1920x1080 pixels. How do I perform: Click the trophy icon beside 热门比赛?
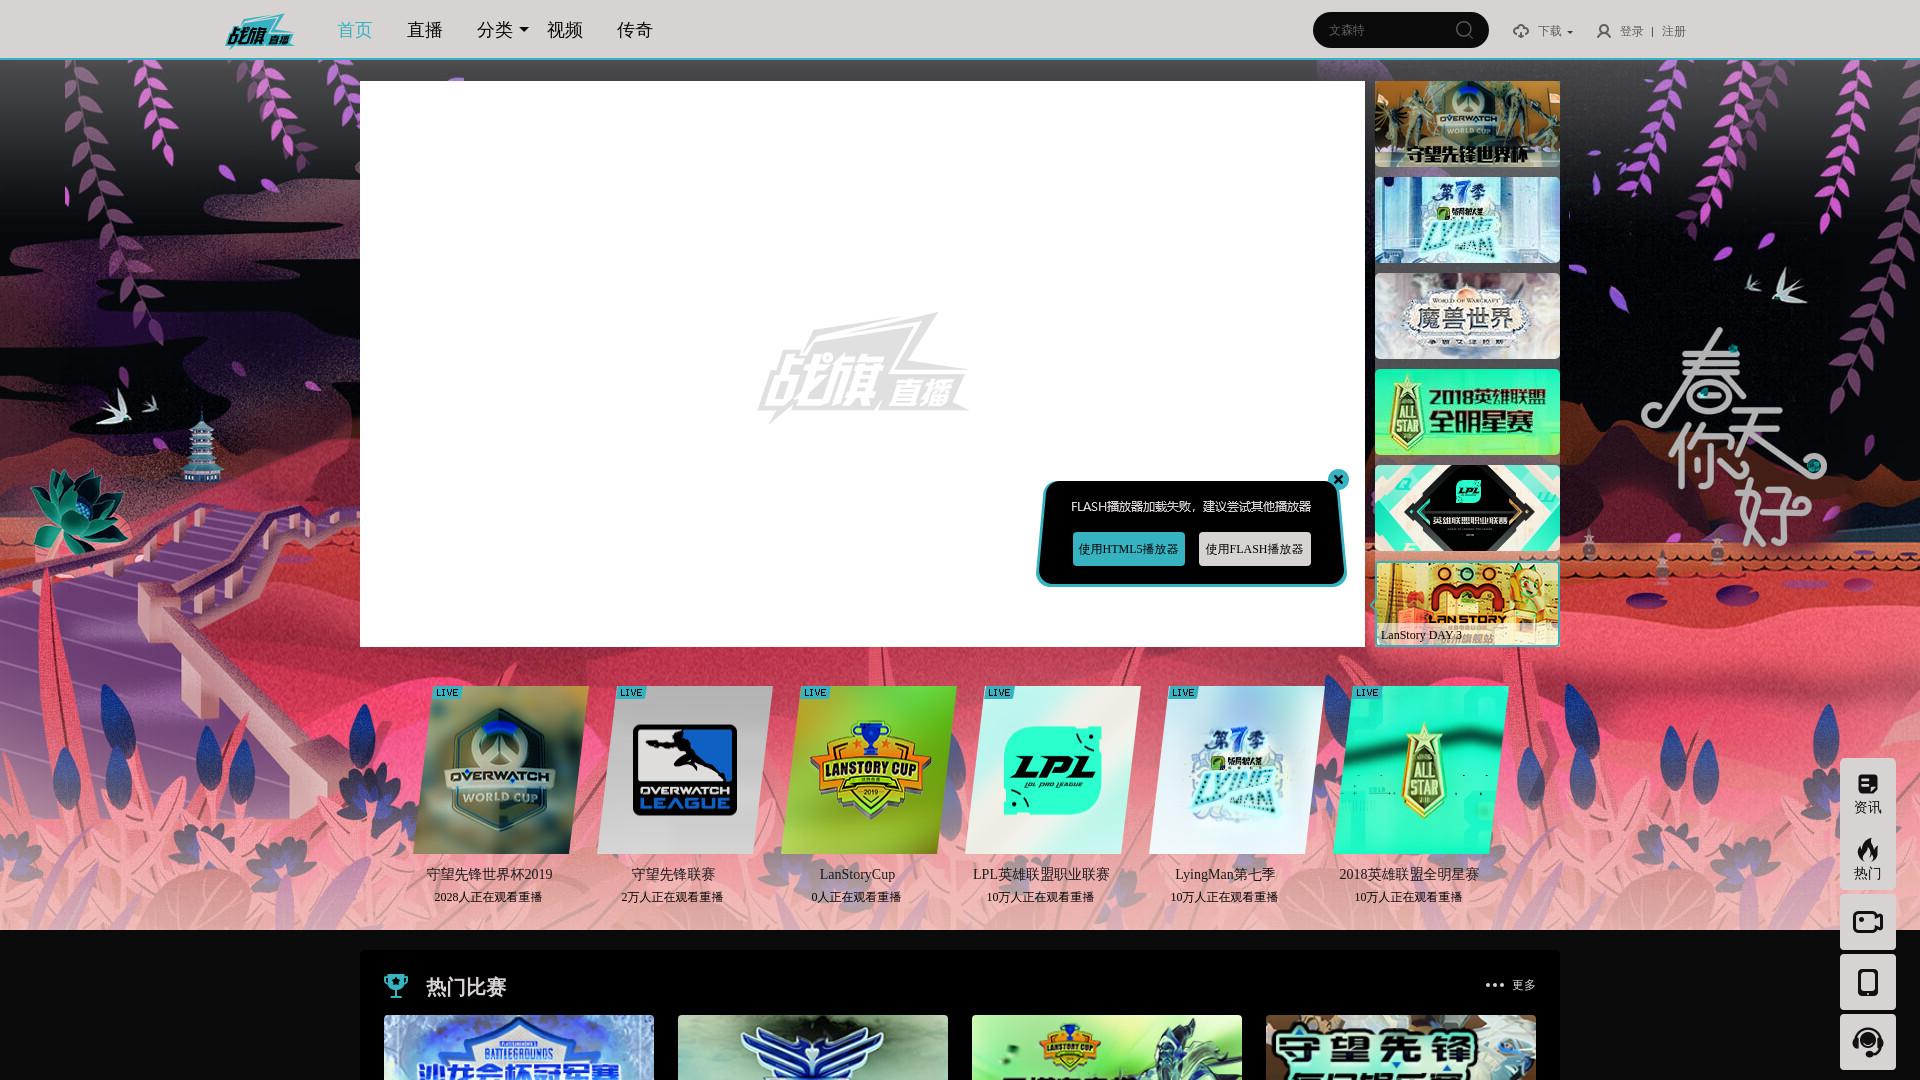pos(396,986)
